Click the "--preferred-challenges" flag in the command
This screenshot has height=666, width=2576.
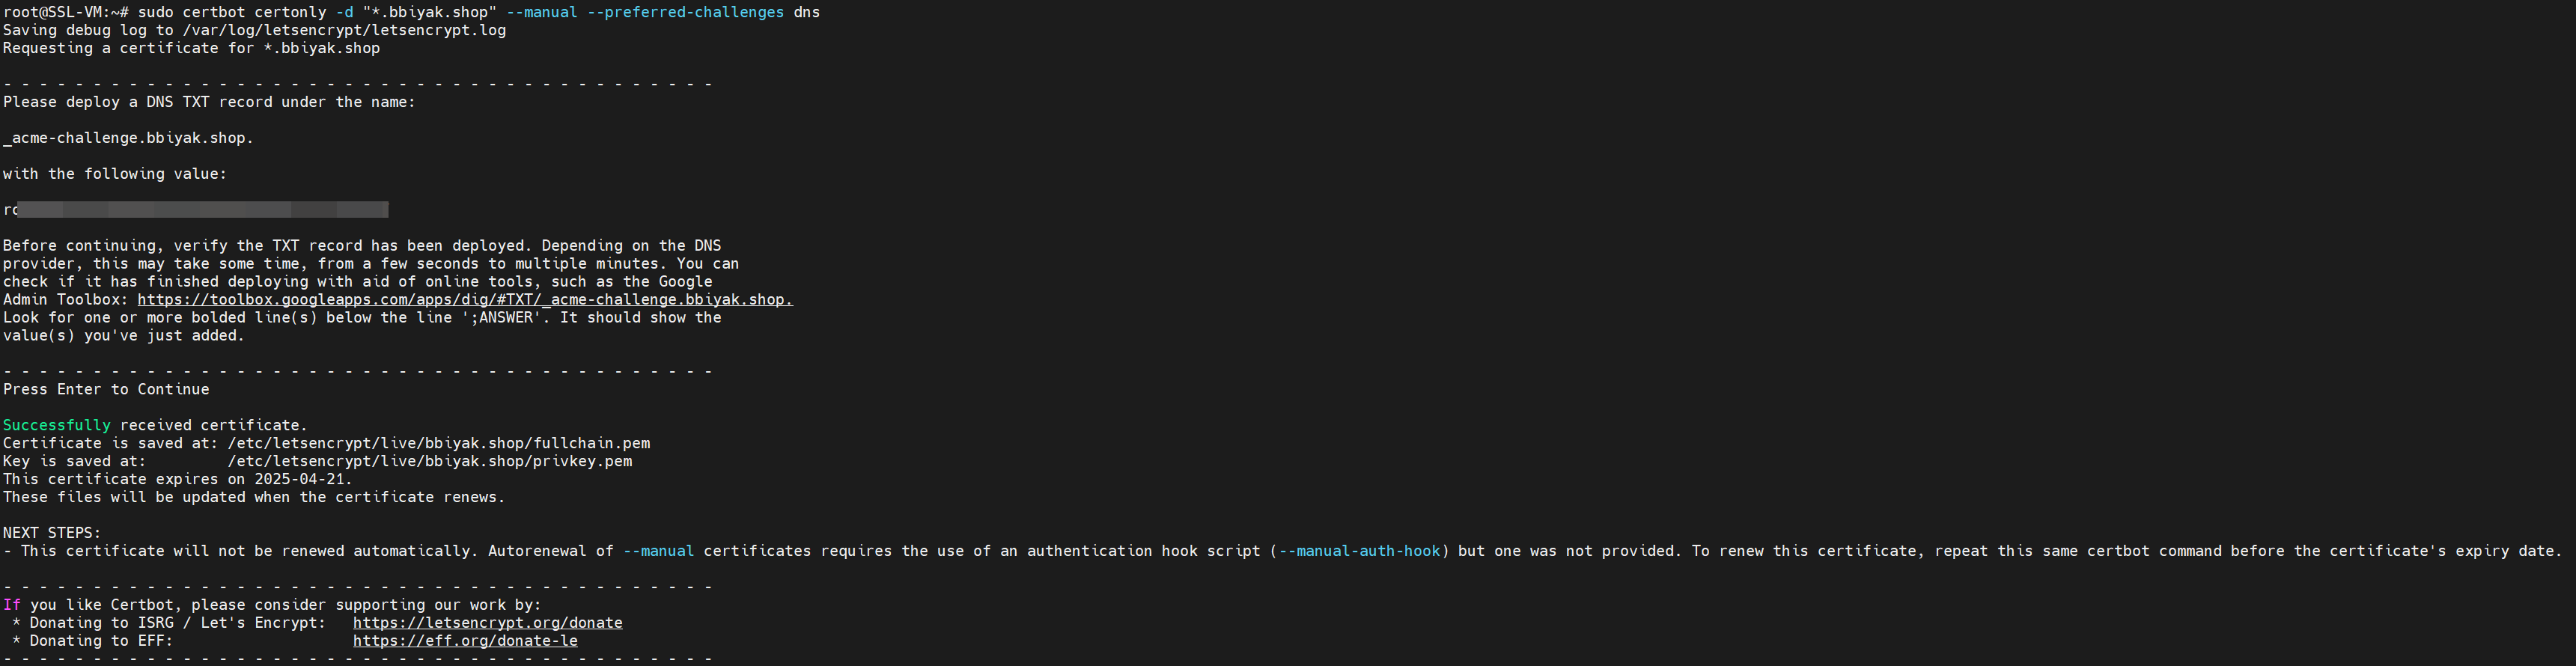click(686, 12)
